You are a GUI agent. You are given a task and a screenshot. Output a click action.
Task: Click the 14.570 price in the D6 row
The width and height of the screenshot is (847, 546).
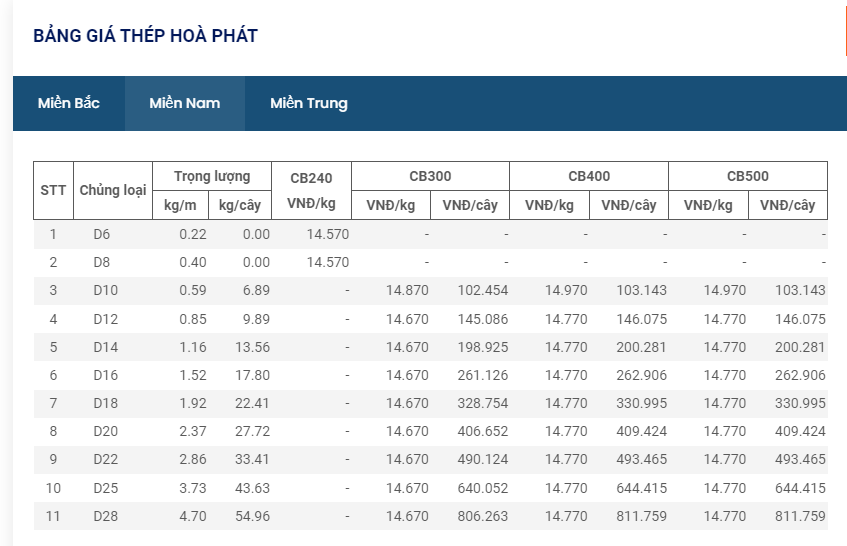328,234
